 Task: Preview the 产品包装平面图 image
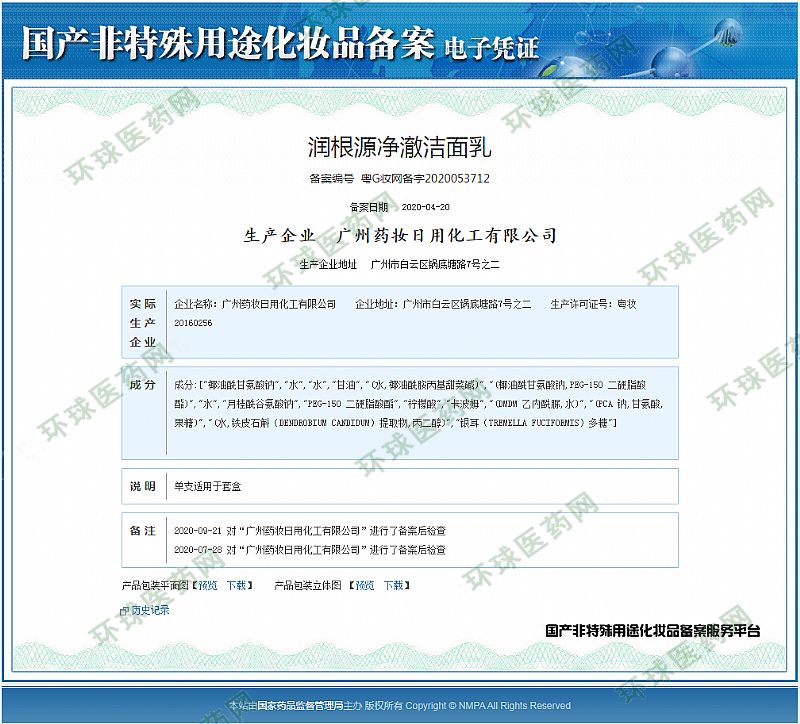point(207,585)
